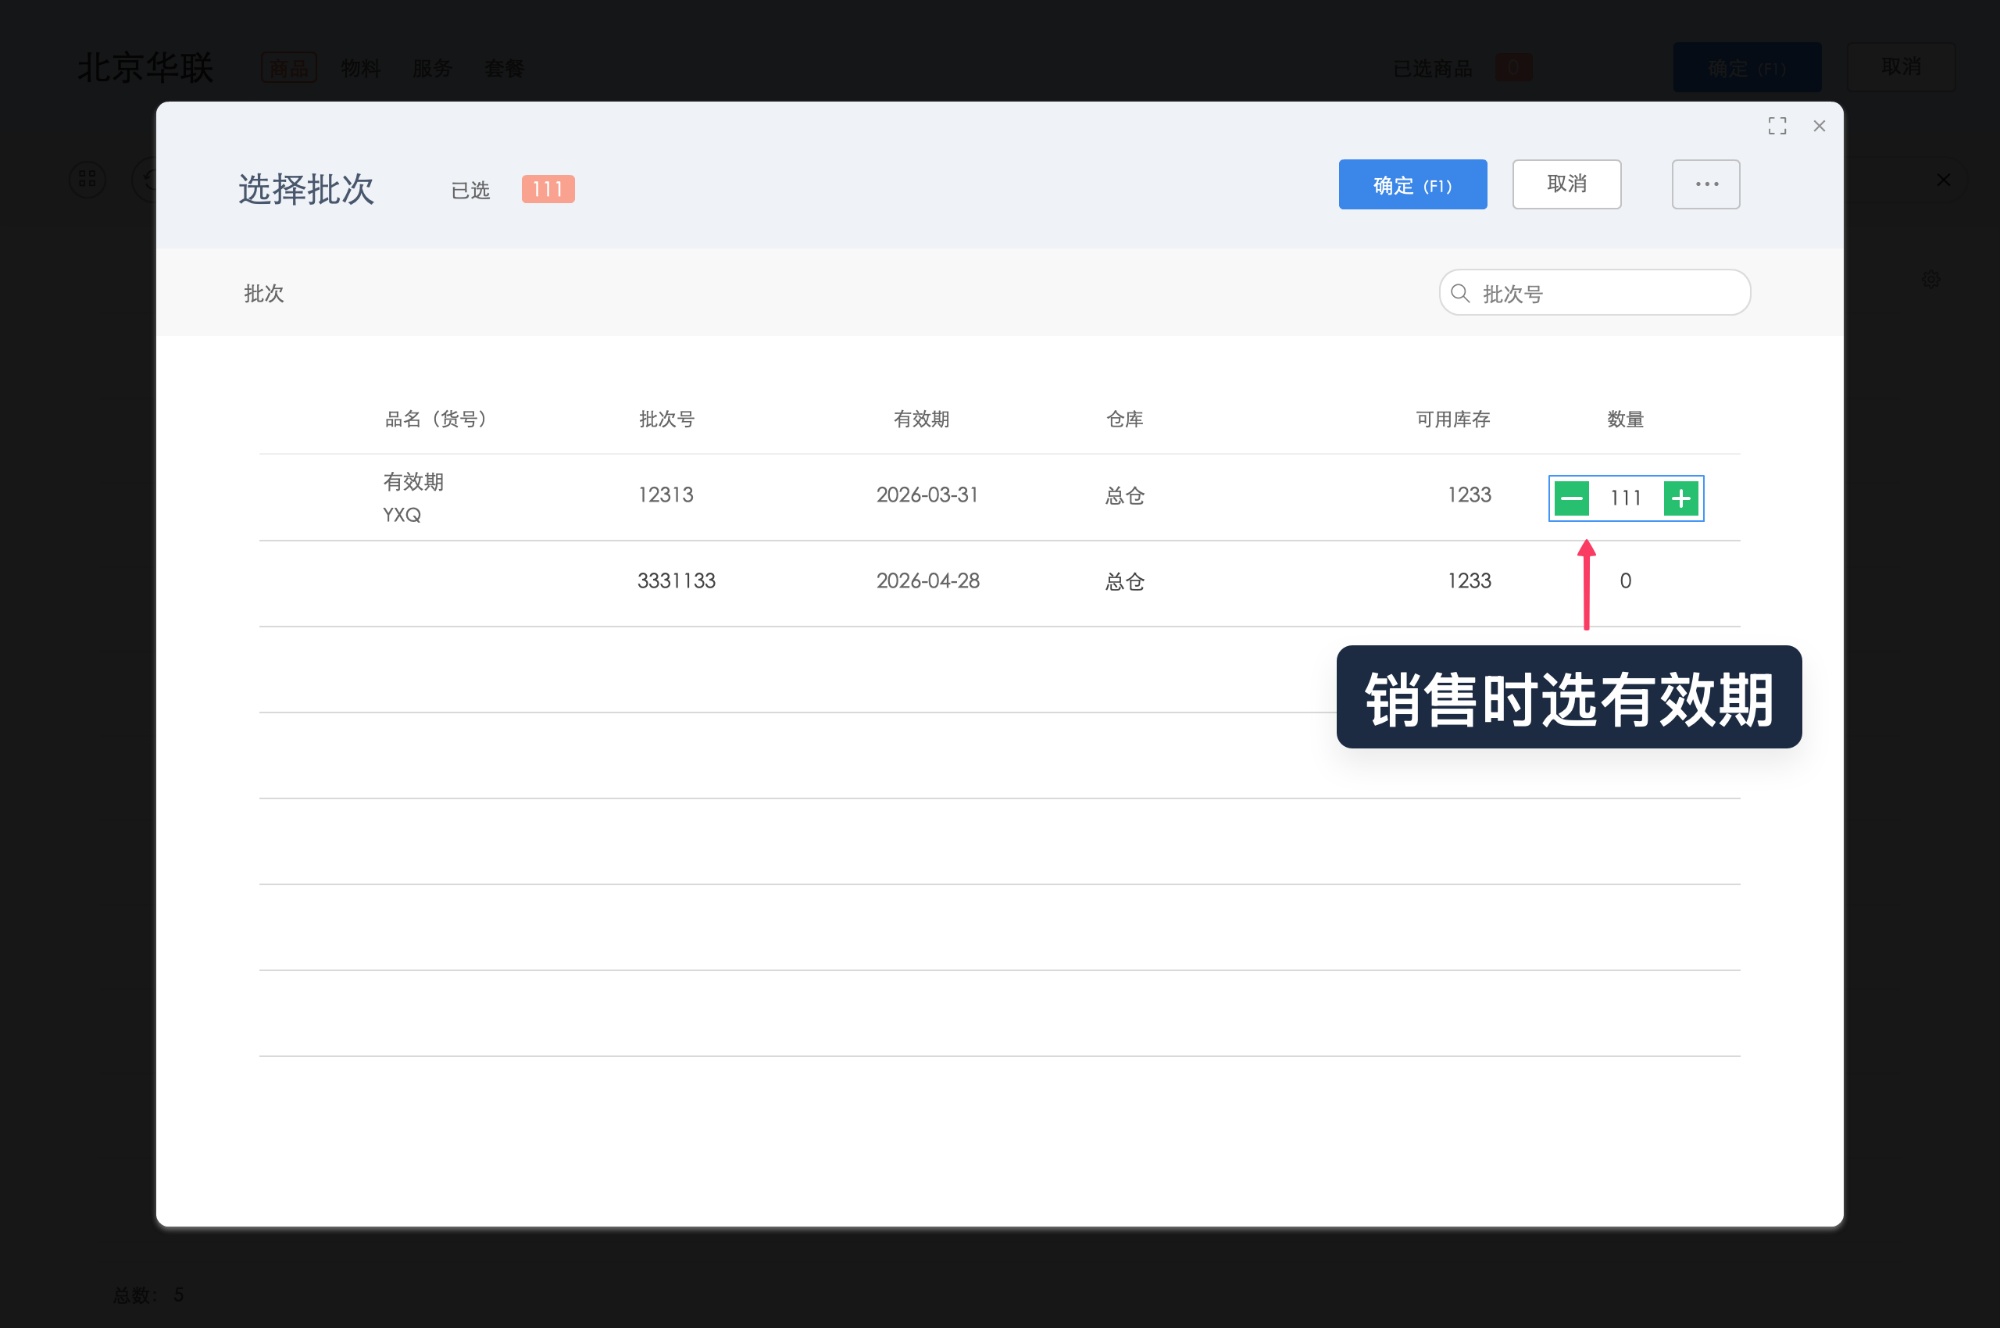2000x1328 pixels.
Task: Switch to the 物料 tab
Action: tap(360, 68)
